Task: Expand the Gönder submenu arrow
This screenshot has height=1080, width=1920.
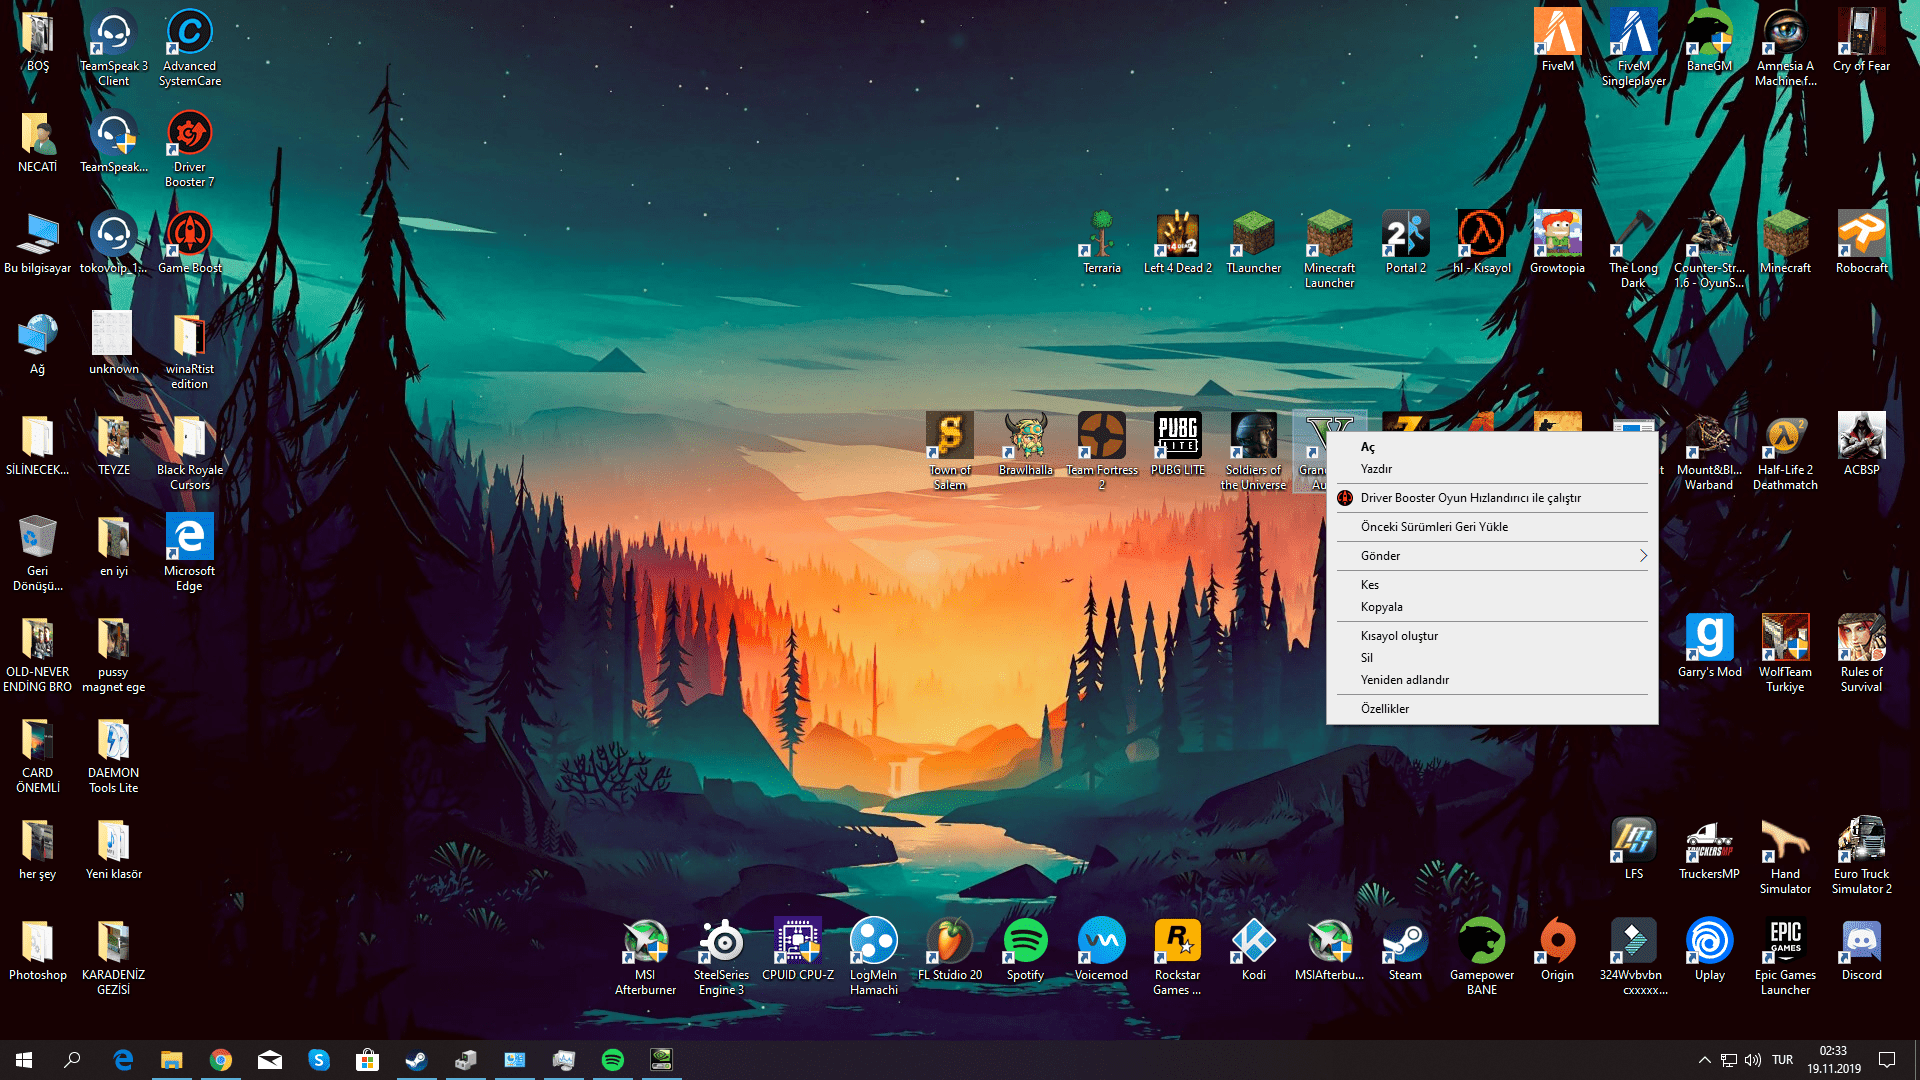Action: pyautogui.click(x=1642, y=556)
